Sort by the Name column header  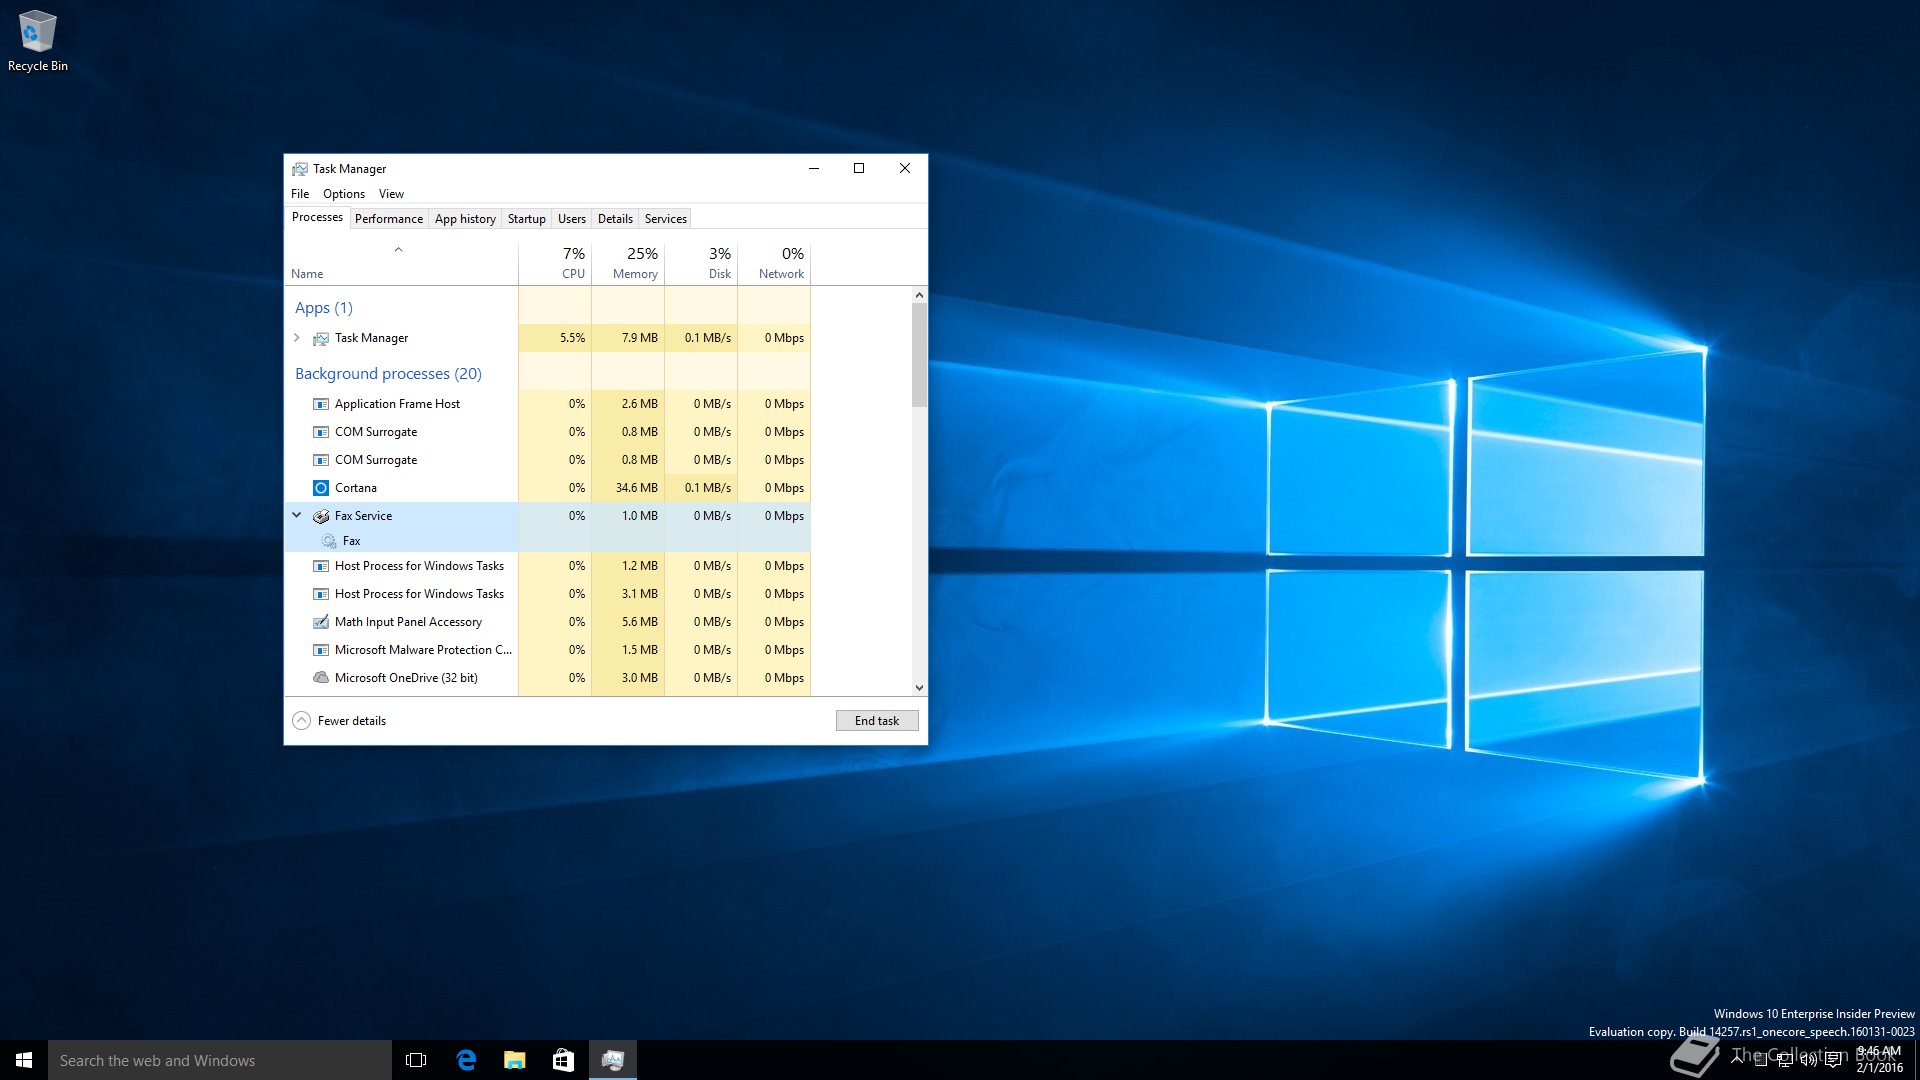tap(401, 264)
